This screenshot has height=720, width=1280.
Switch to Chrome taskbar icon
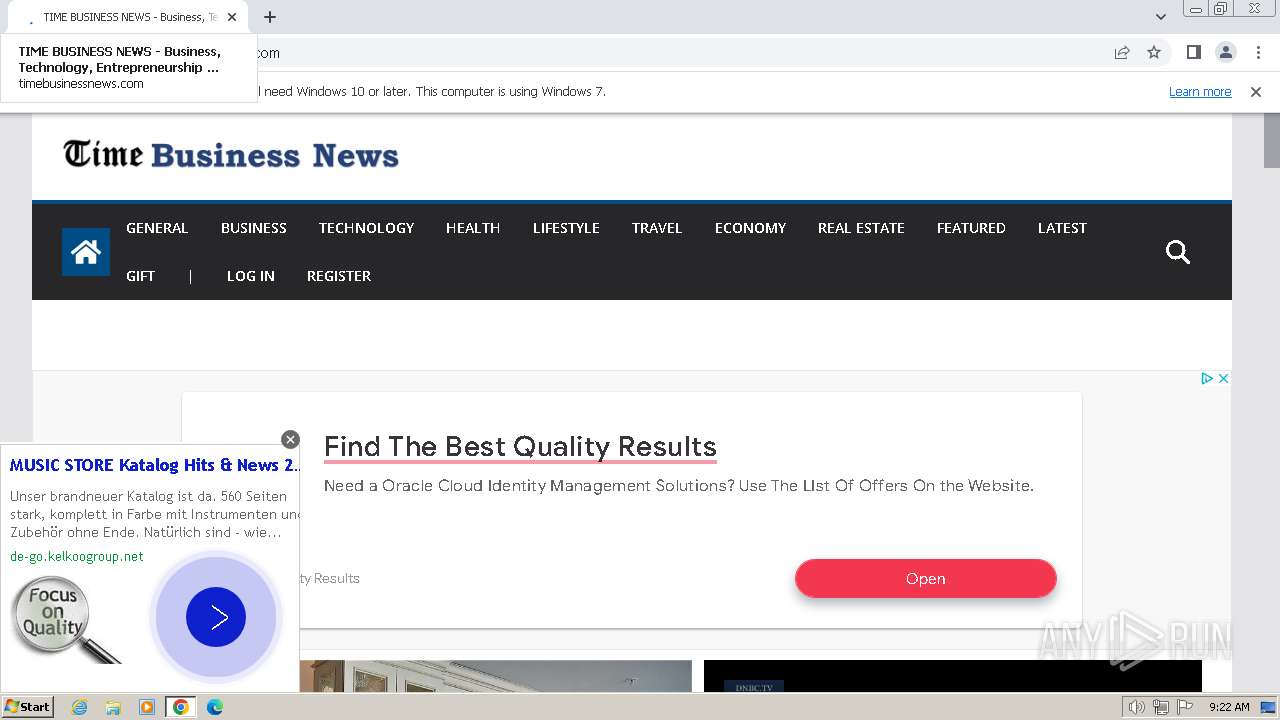pyautogui.click(x=181, y=707)
